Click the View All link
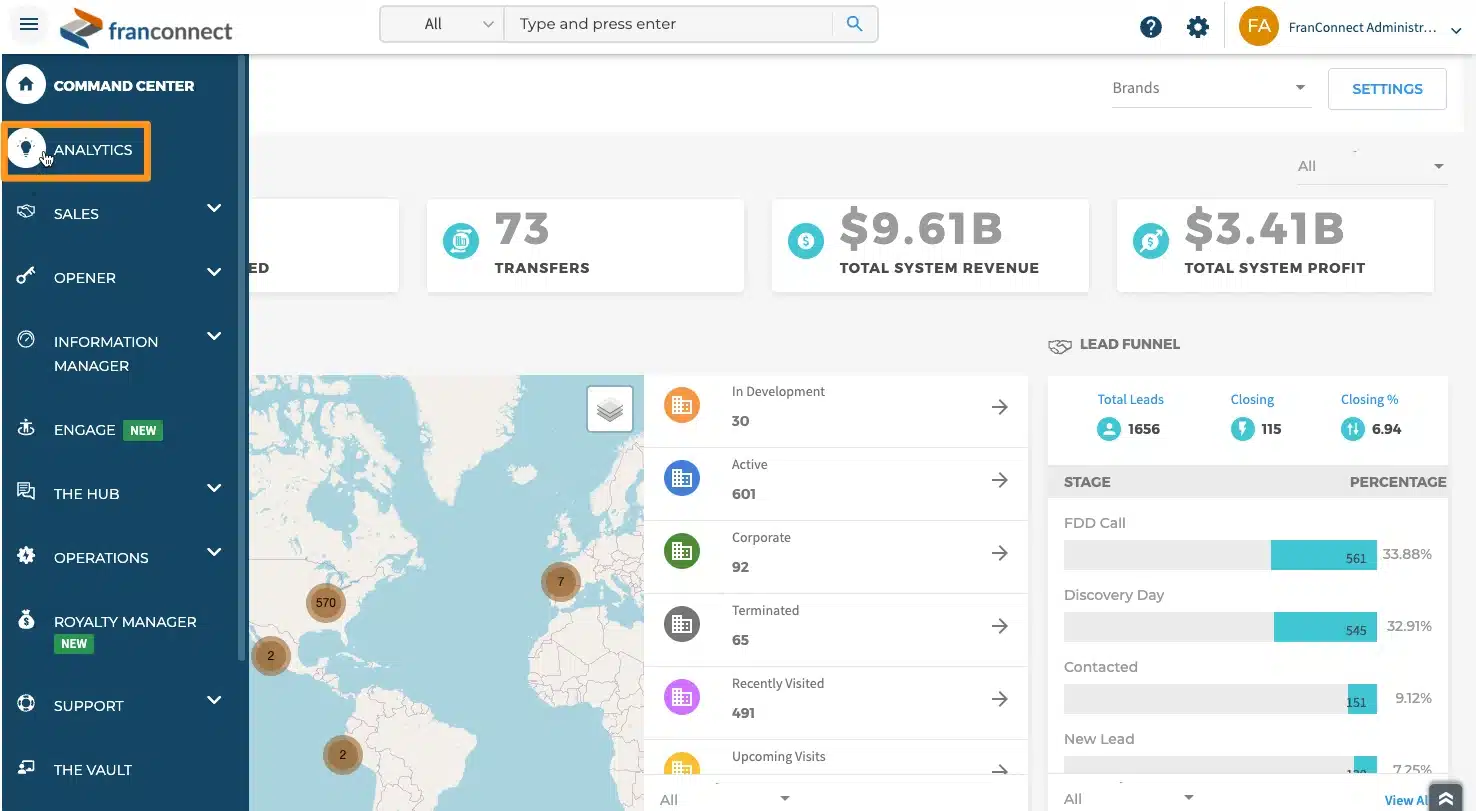This screenshot has width=1476, height=811. click(1406, 800)
